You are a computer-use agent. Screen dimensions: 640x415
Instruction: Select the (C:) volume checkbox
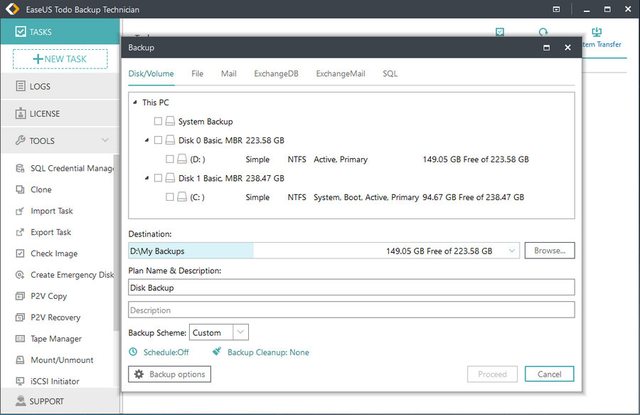pyautogui.click(x=170, y=197)
